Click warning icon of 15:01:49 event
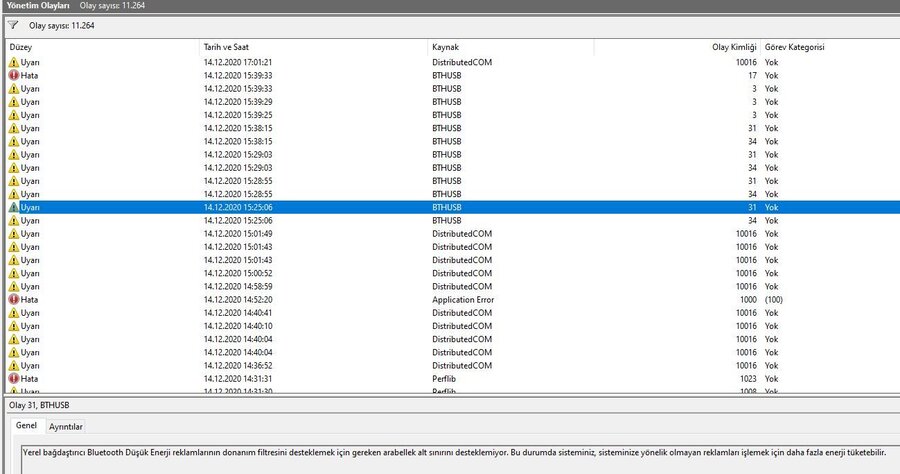 [14, 234]
